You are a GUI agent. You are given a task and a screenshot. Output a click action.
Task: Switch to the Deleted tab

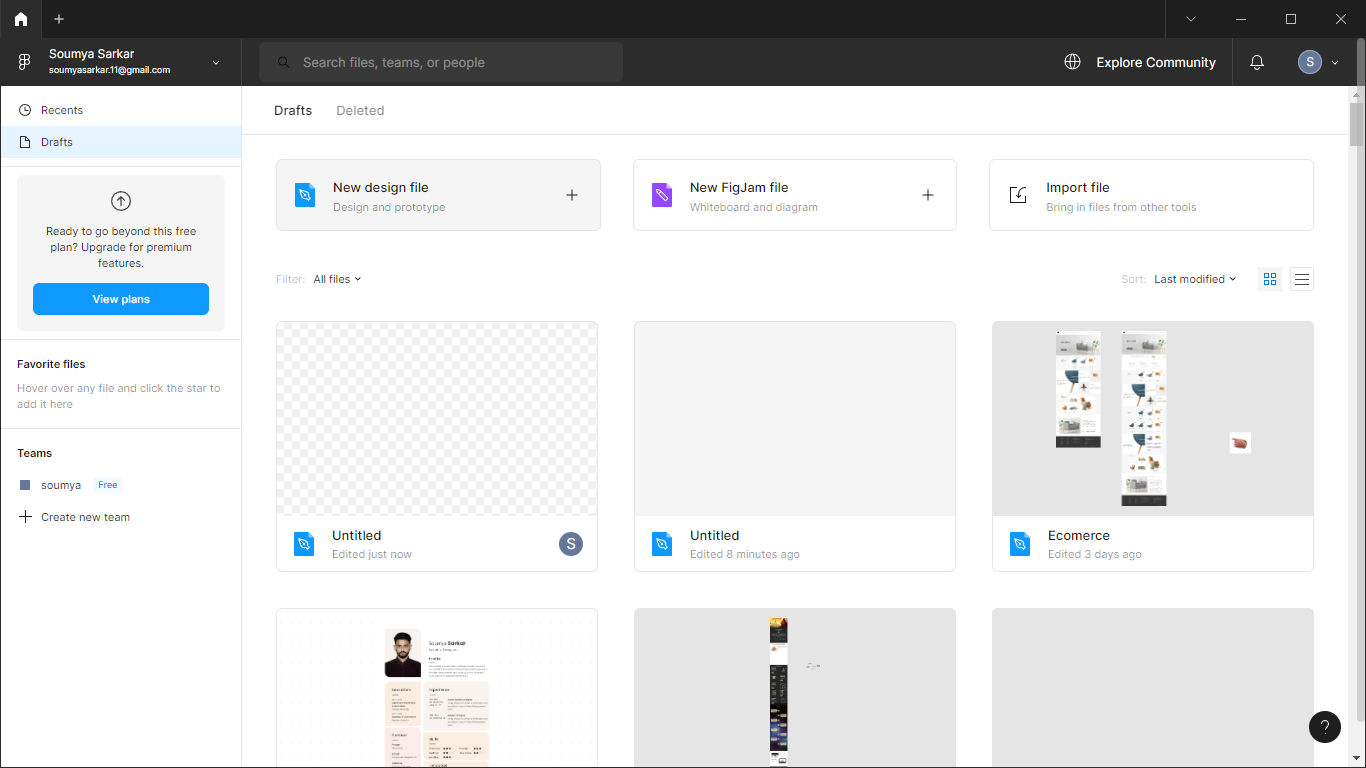tap(360, 110)
